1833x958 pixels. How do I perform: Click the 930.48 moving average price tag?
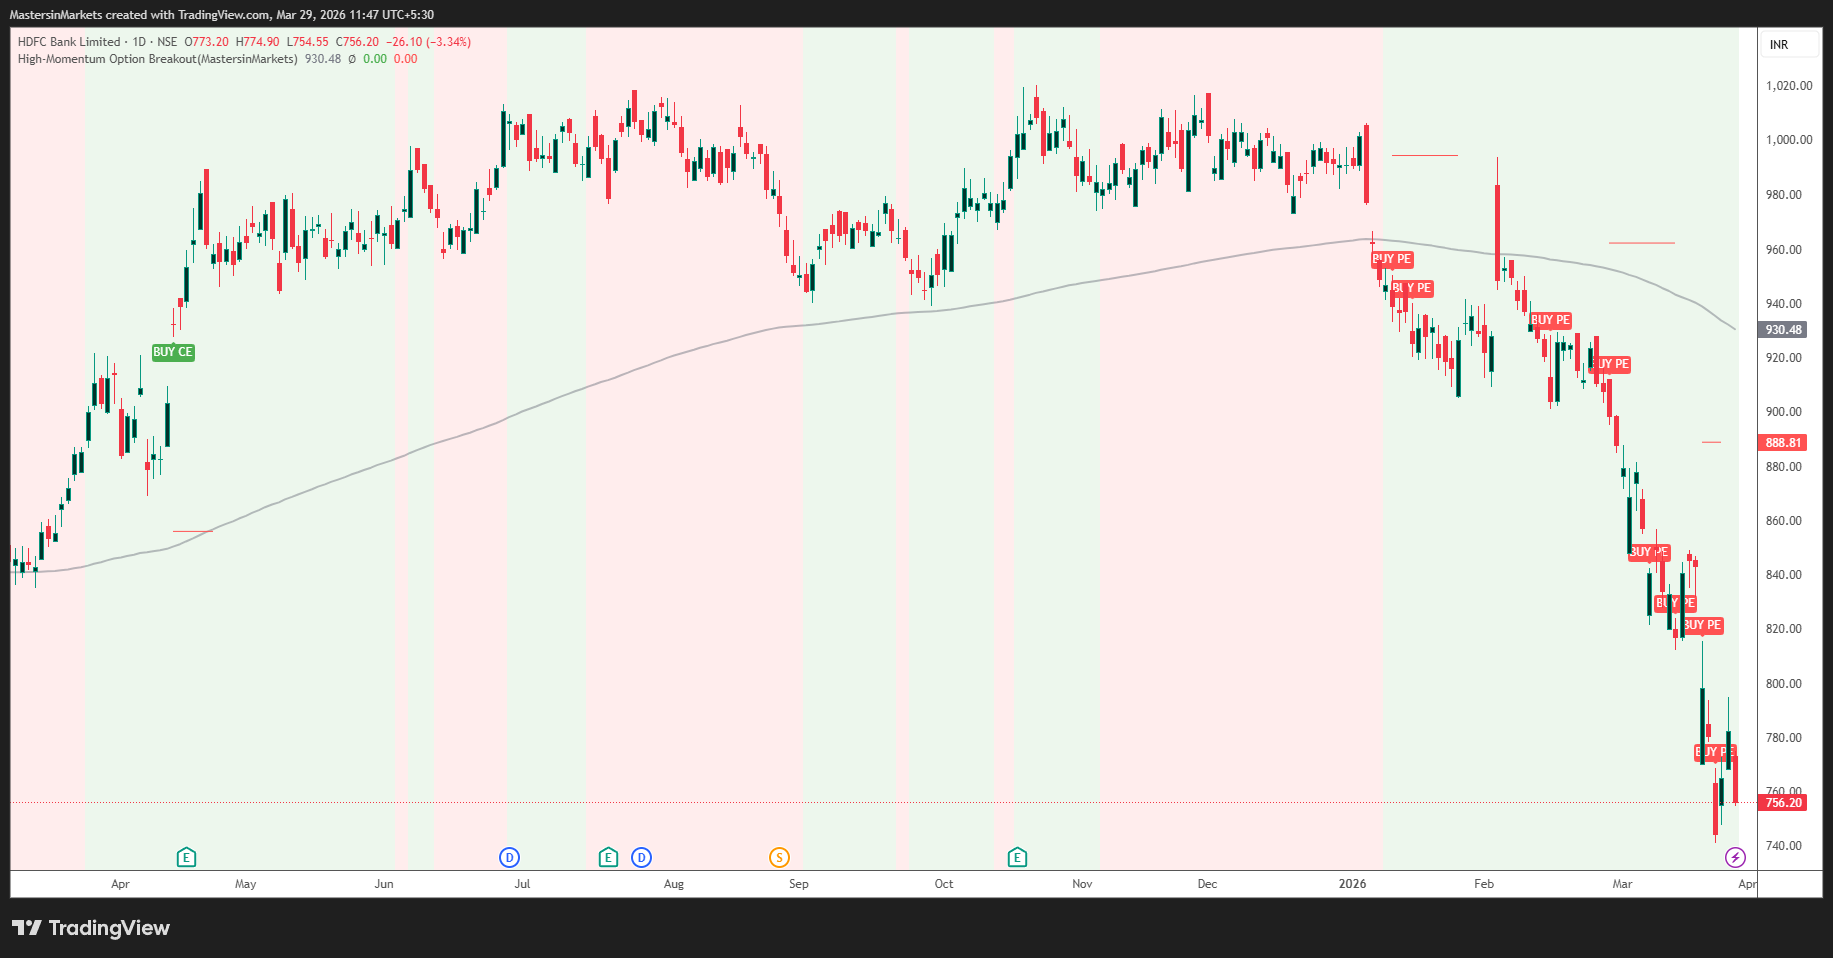point(1783,330)
